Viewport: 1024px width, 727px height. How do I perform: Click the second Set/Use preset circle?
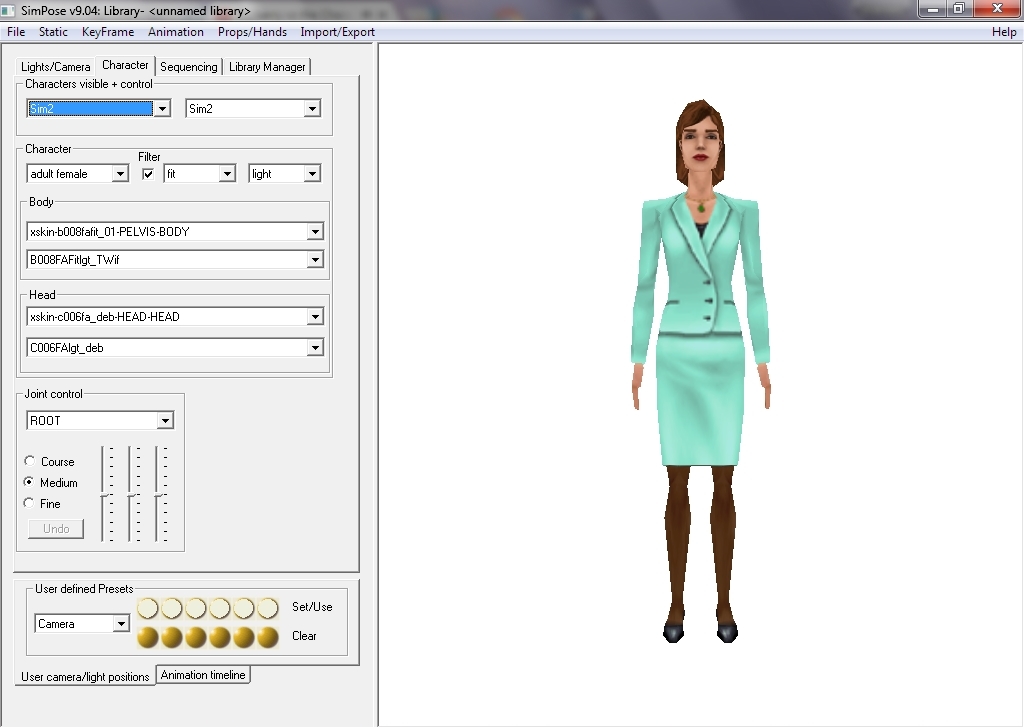coord(171,608)
